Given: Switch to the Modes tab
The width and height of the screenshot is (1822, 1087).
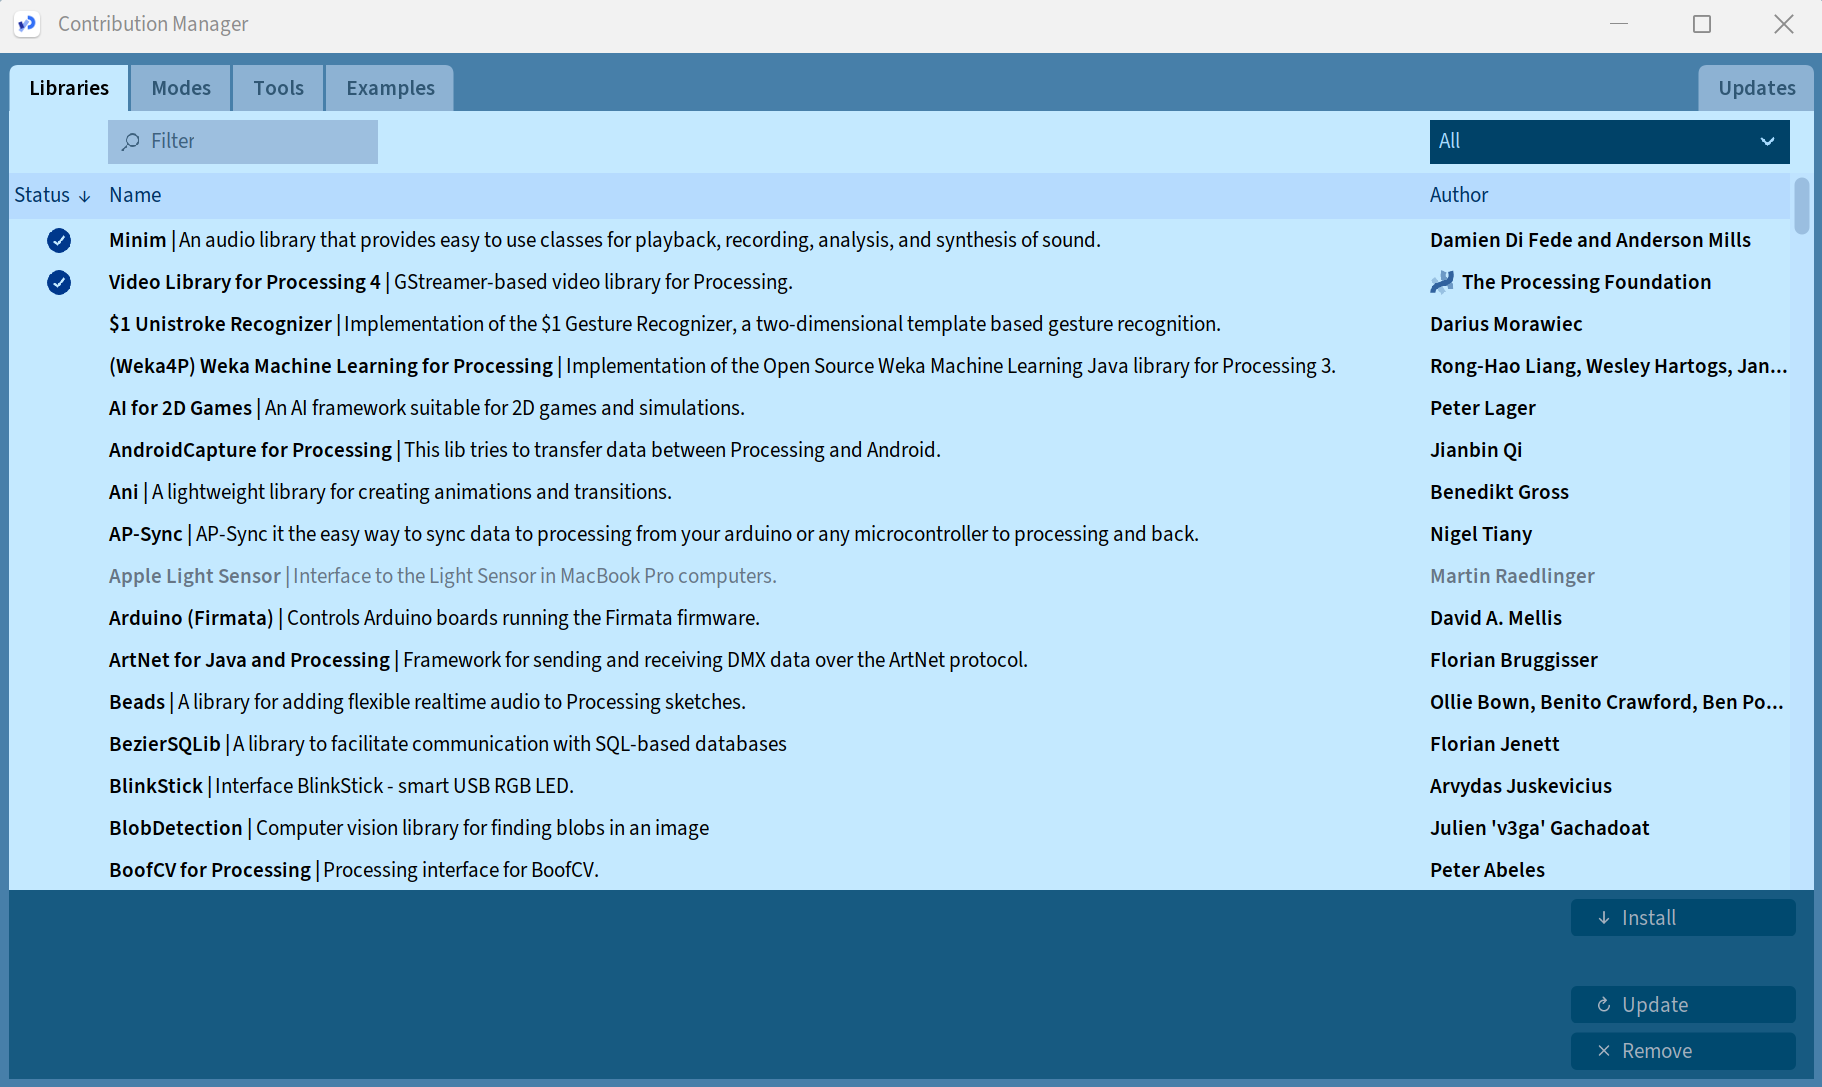Looking at the screenshot, I should pos(181,88).
